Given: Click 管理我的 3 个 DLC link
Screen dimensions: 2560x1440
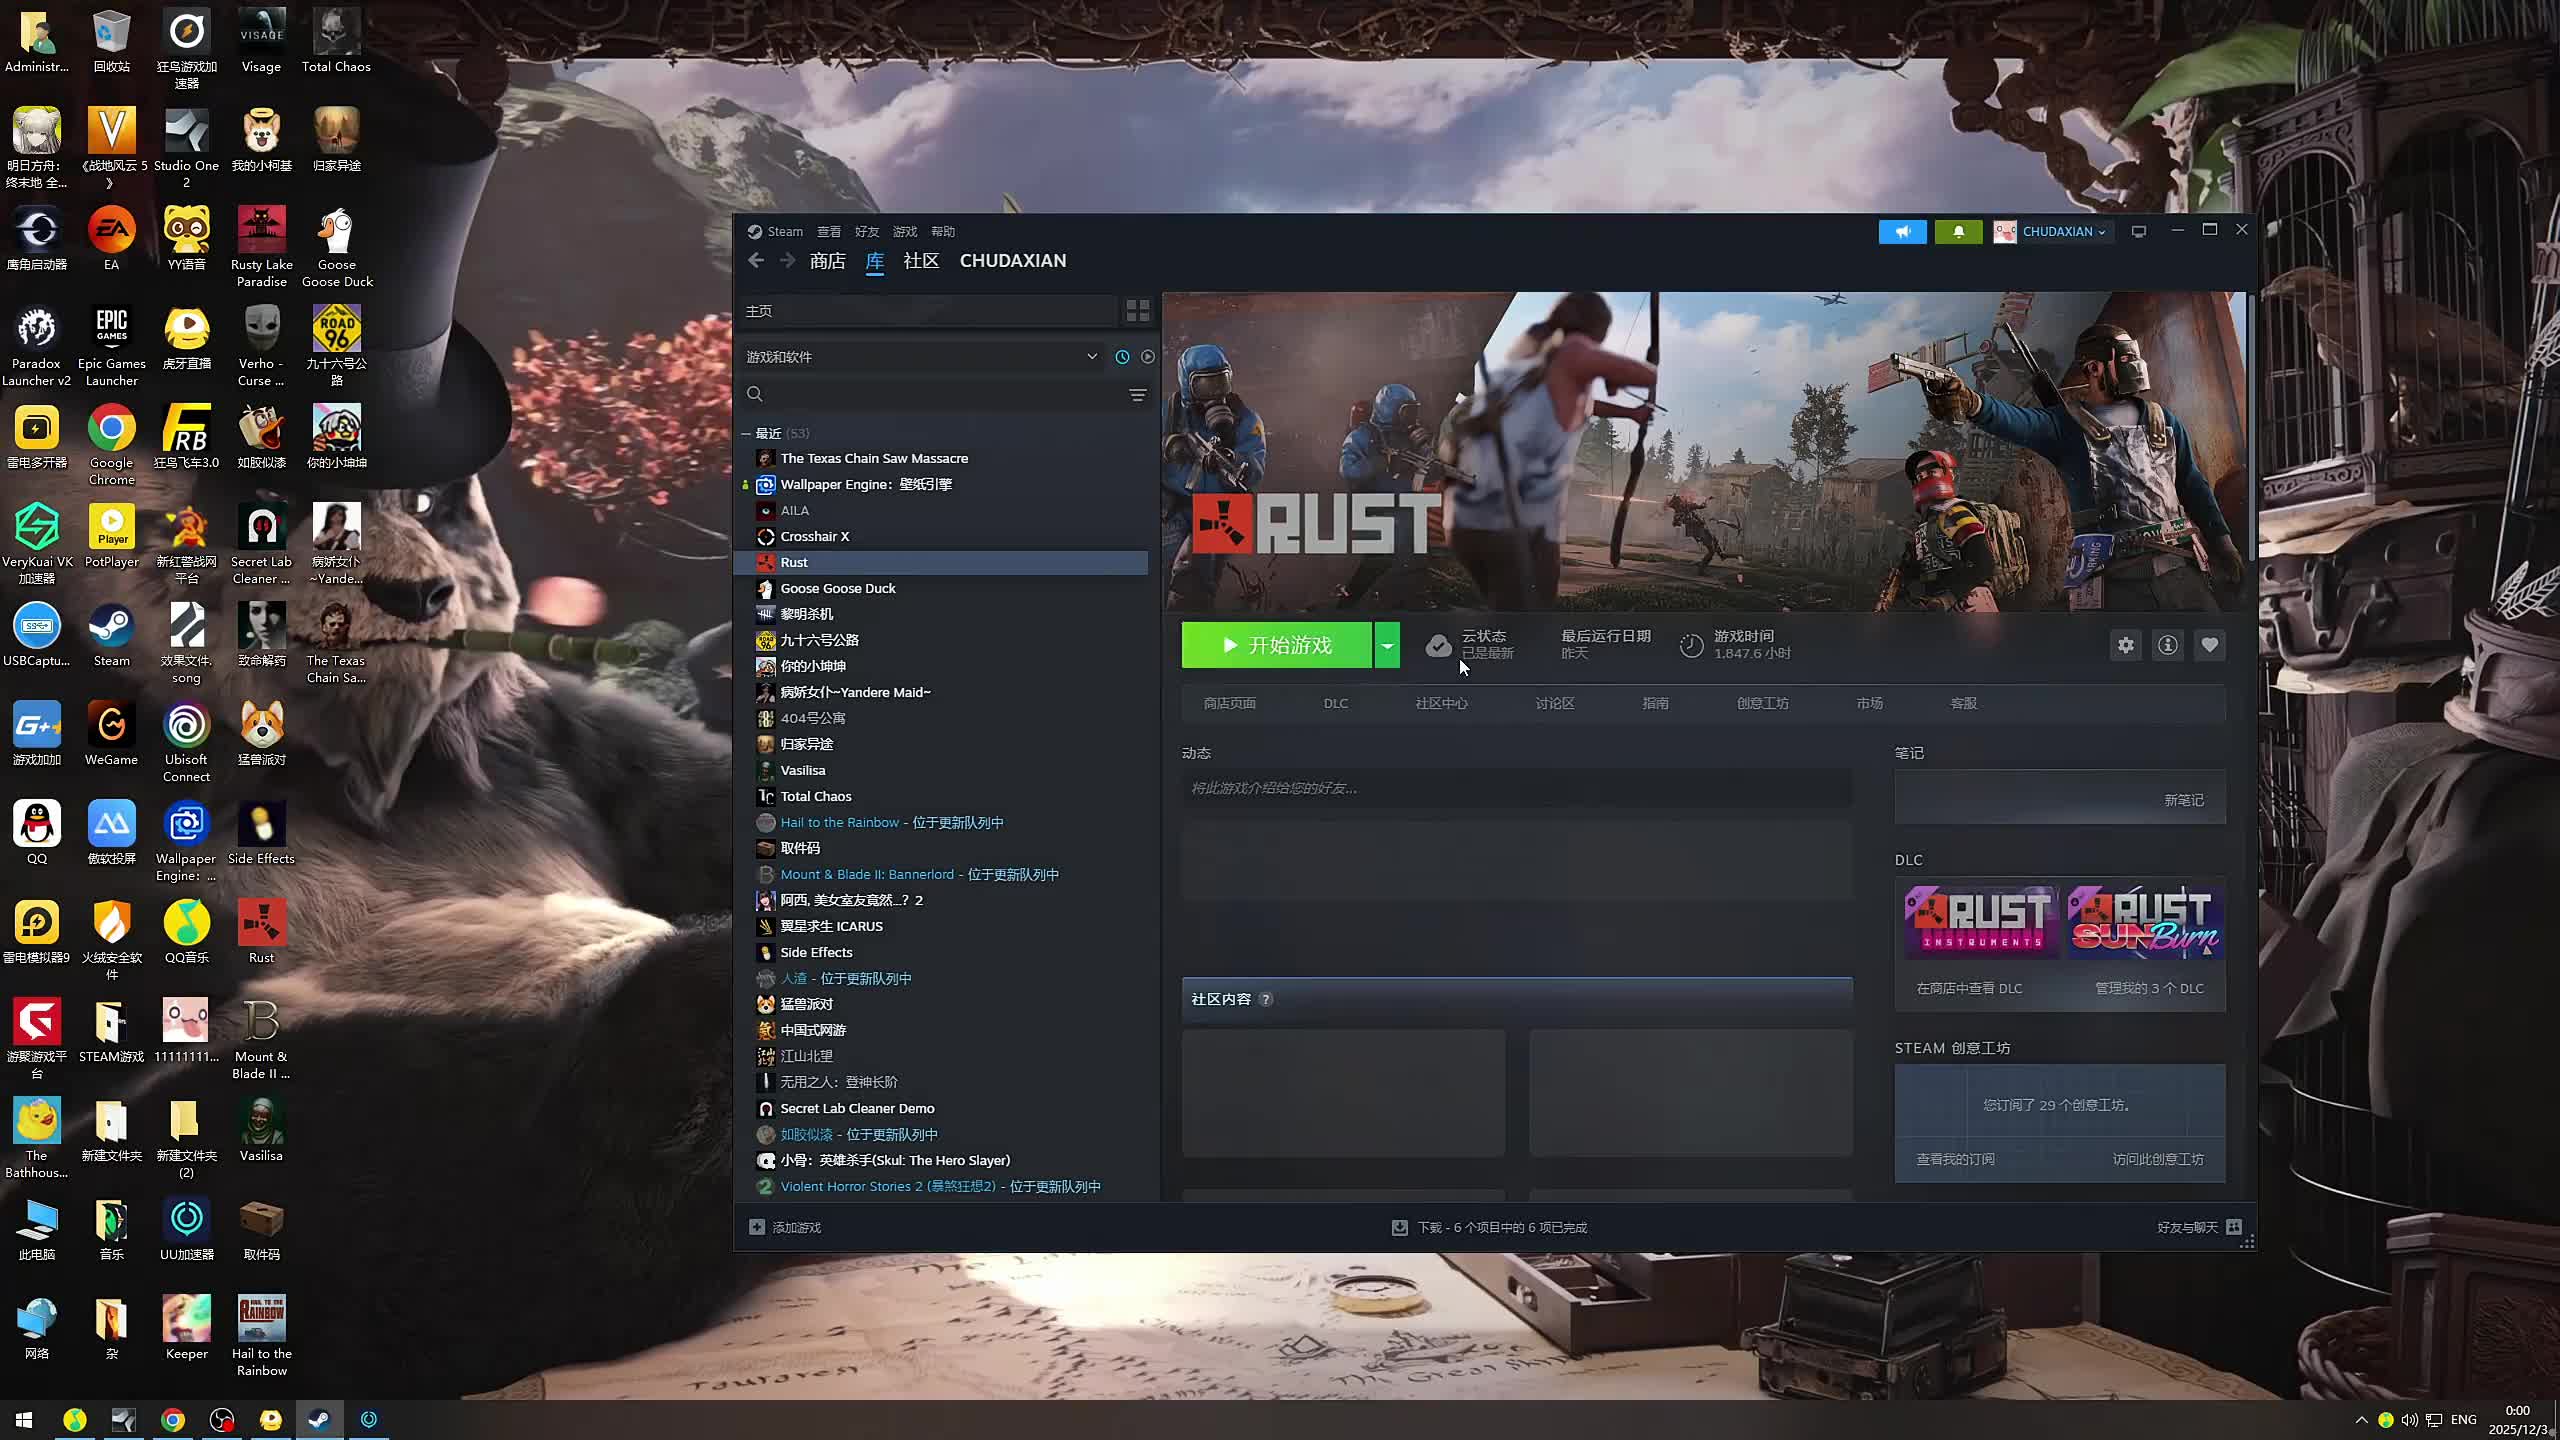Looking at the screenshot, I should 2148,988.
